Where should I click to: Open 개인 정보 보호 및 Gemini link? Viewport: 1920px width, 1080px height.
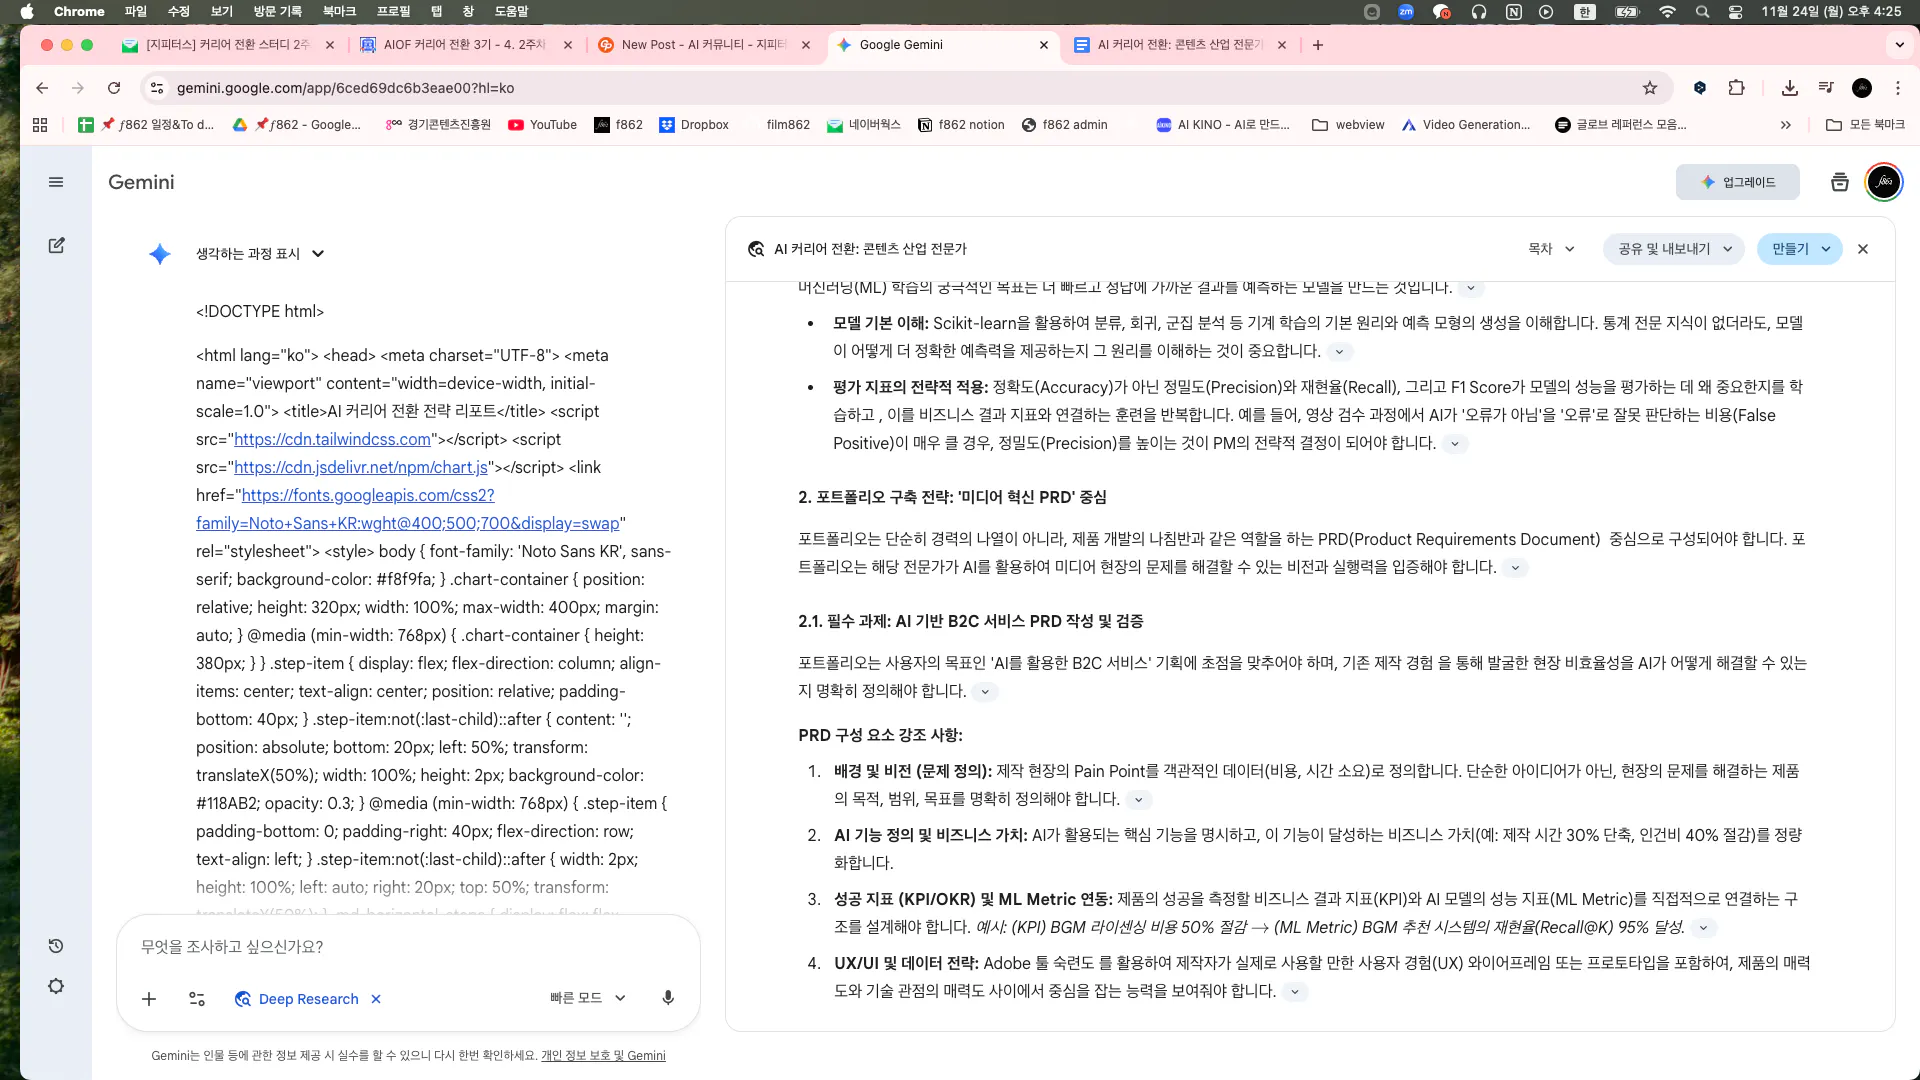[x=603, y=1056]
